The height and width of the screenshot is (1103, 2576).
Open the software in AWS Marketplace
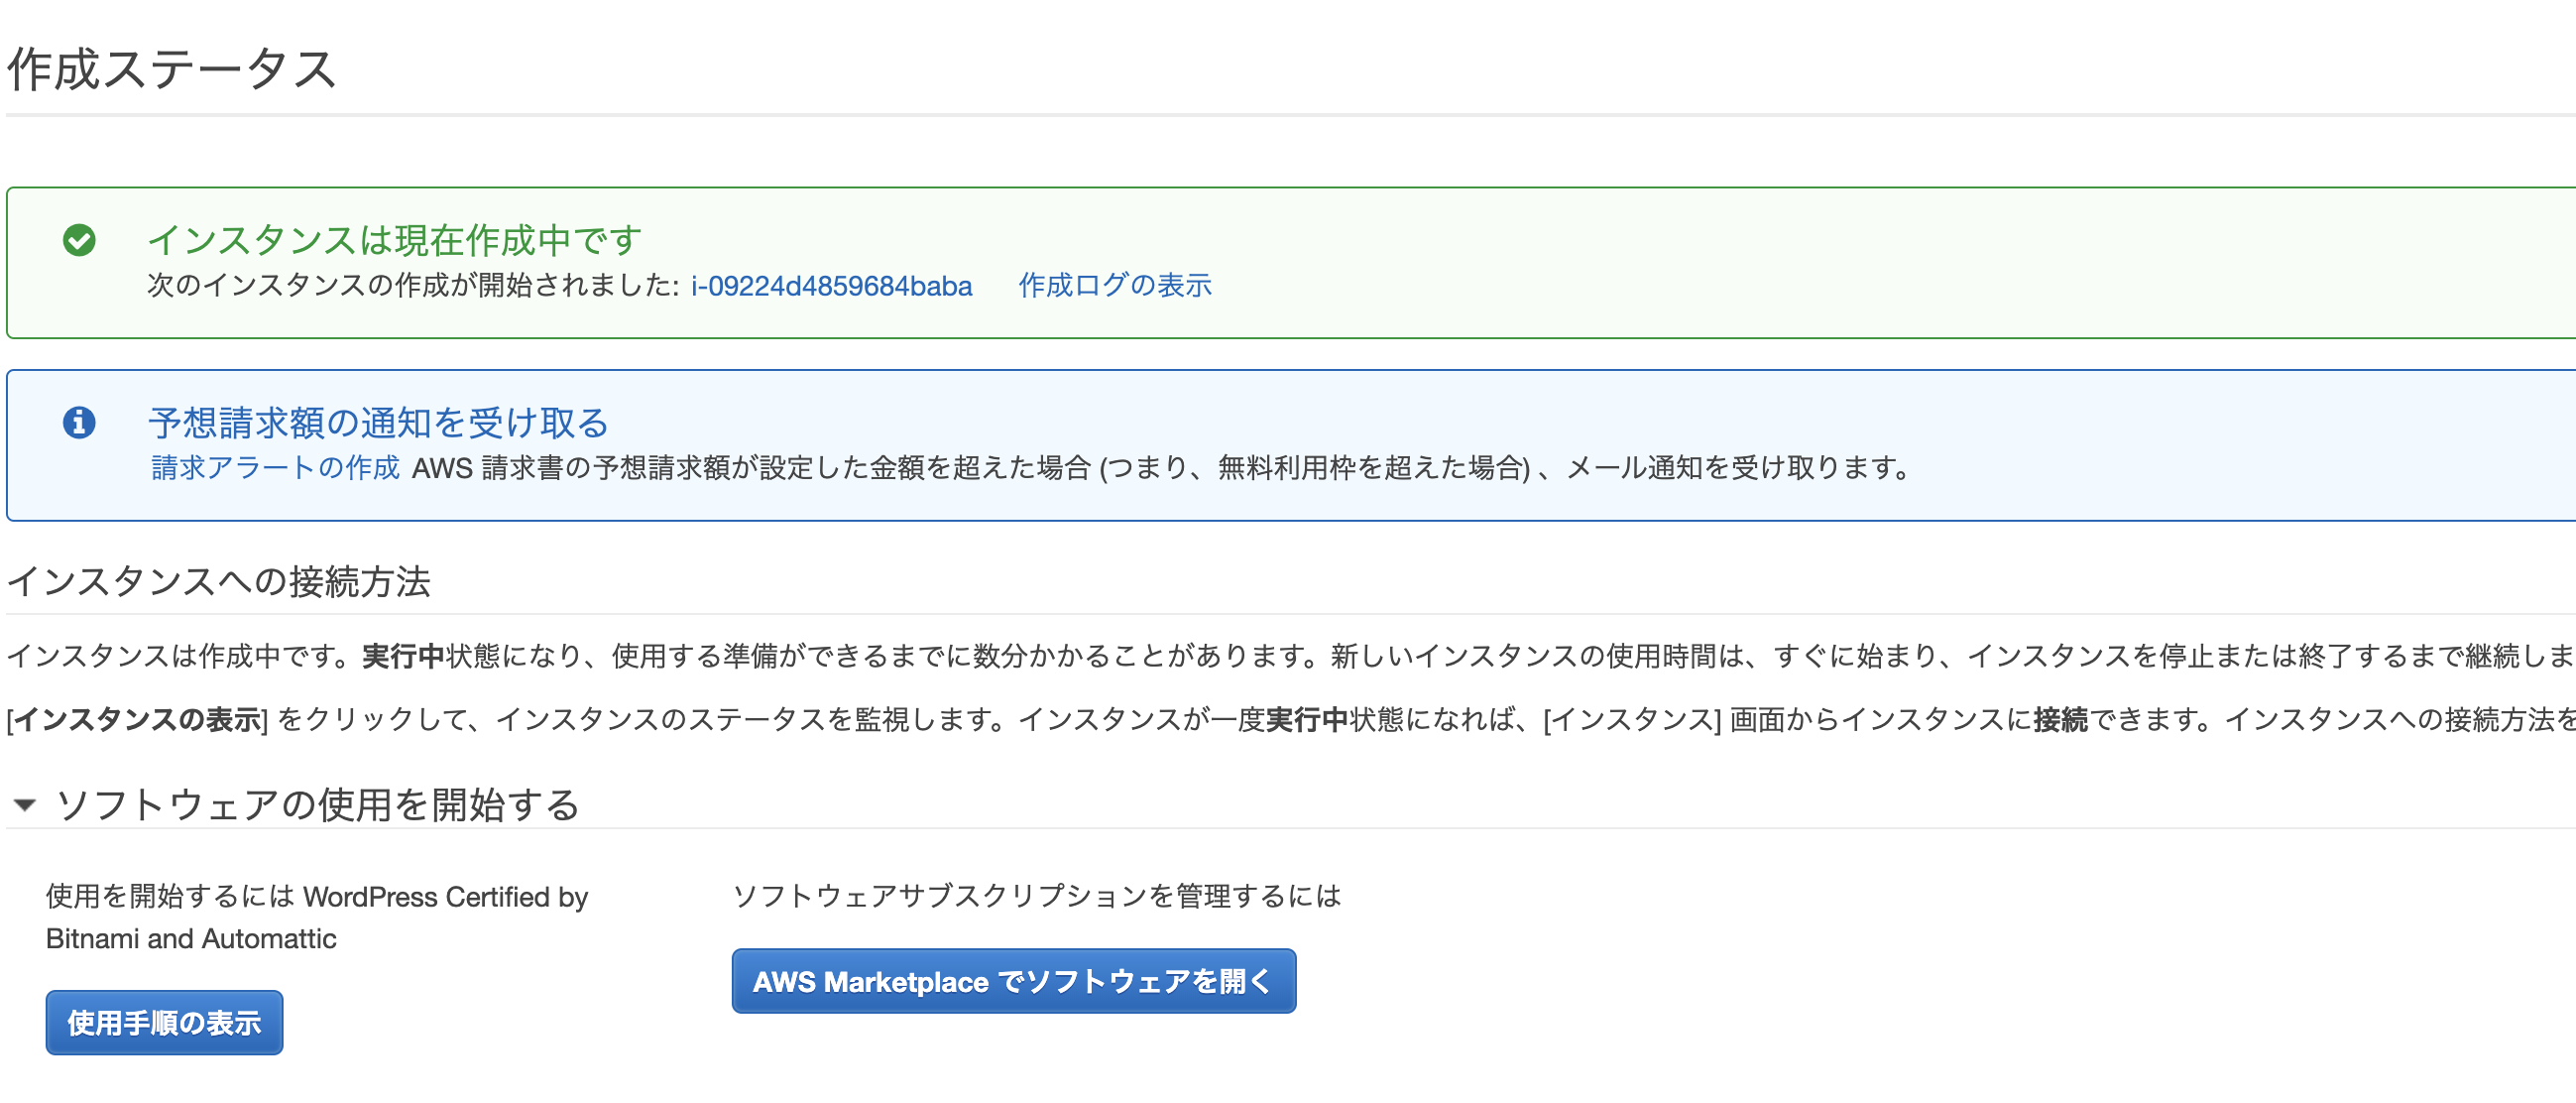[1013, 981]
